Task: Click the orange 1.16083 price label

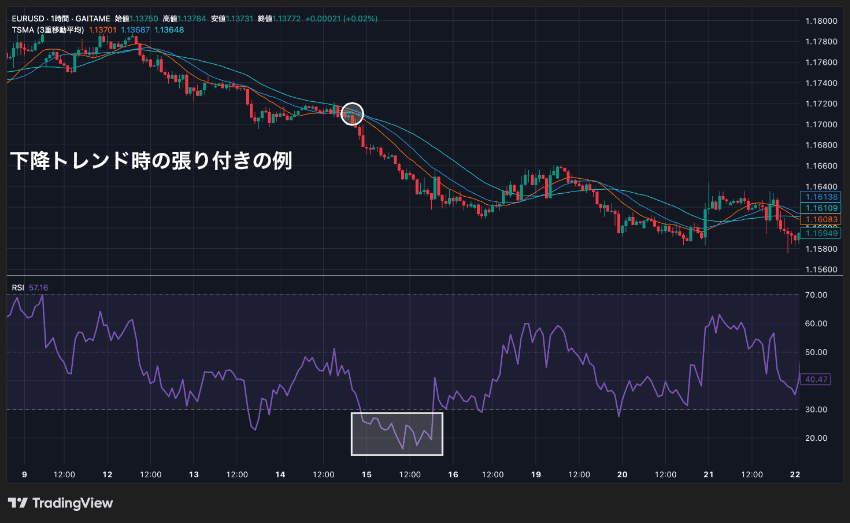Action: point(821,219)
